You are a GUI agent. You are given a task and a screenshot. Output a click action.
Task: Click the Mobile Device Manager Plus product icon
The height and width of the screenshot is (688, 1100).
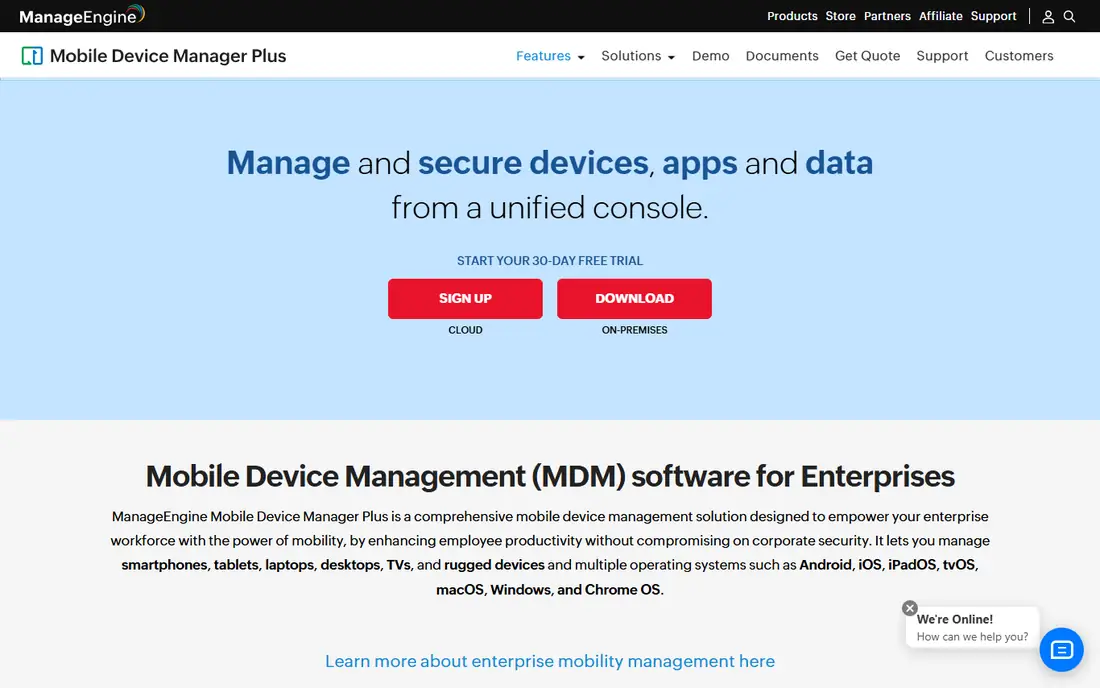(x=32, y=55)
